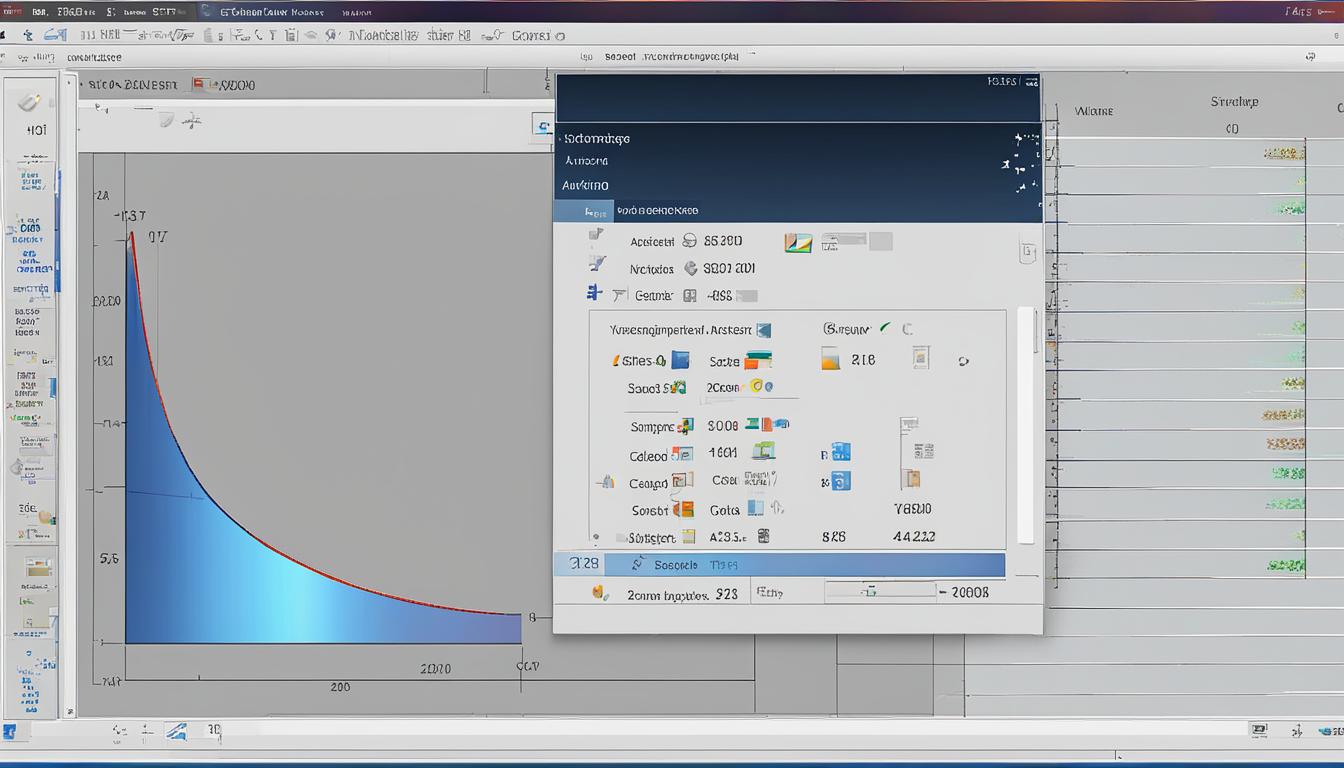
Task: Click the thumbnail image icon in lower left sidebar
Action: point(38,568)
